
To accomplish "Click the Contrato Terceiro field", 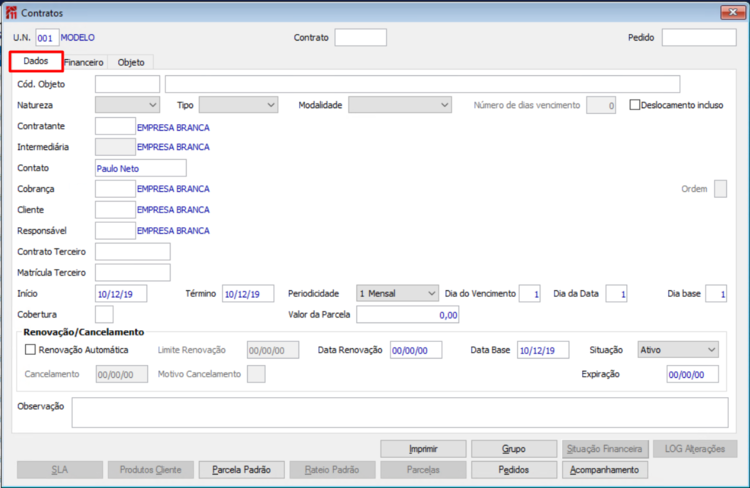I will [x=132, y=252].
